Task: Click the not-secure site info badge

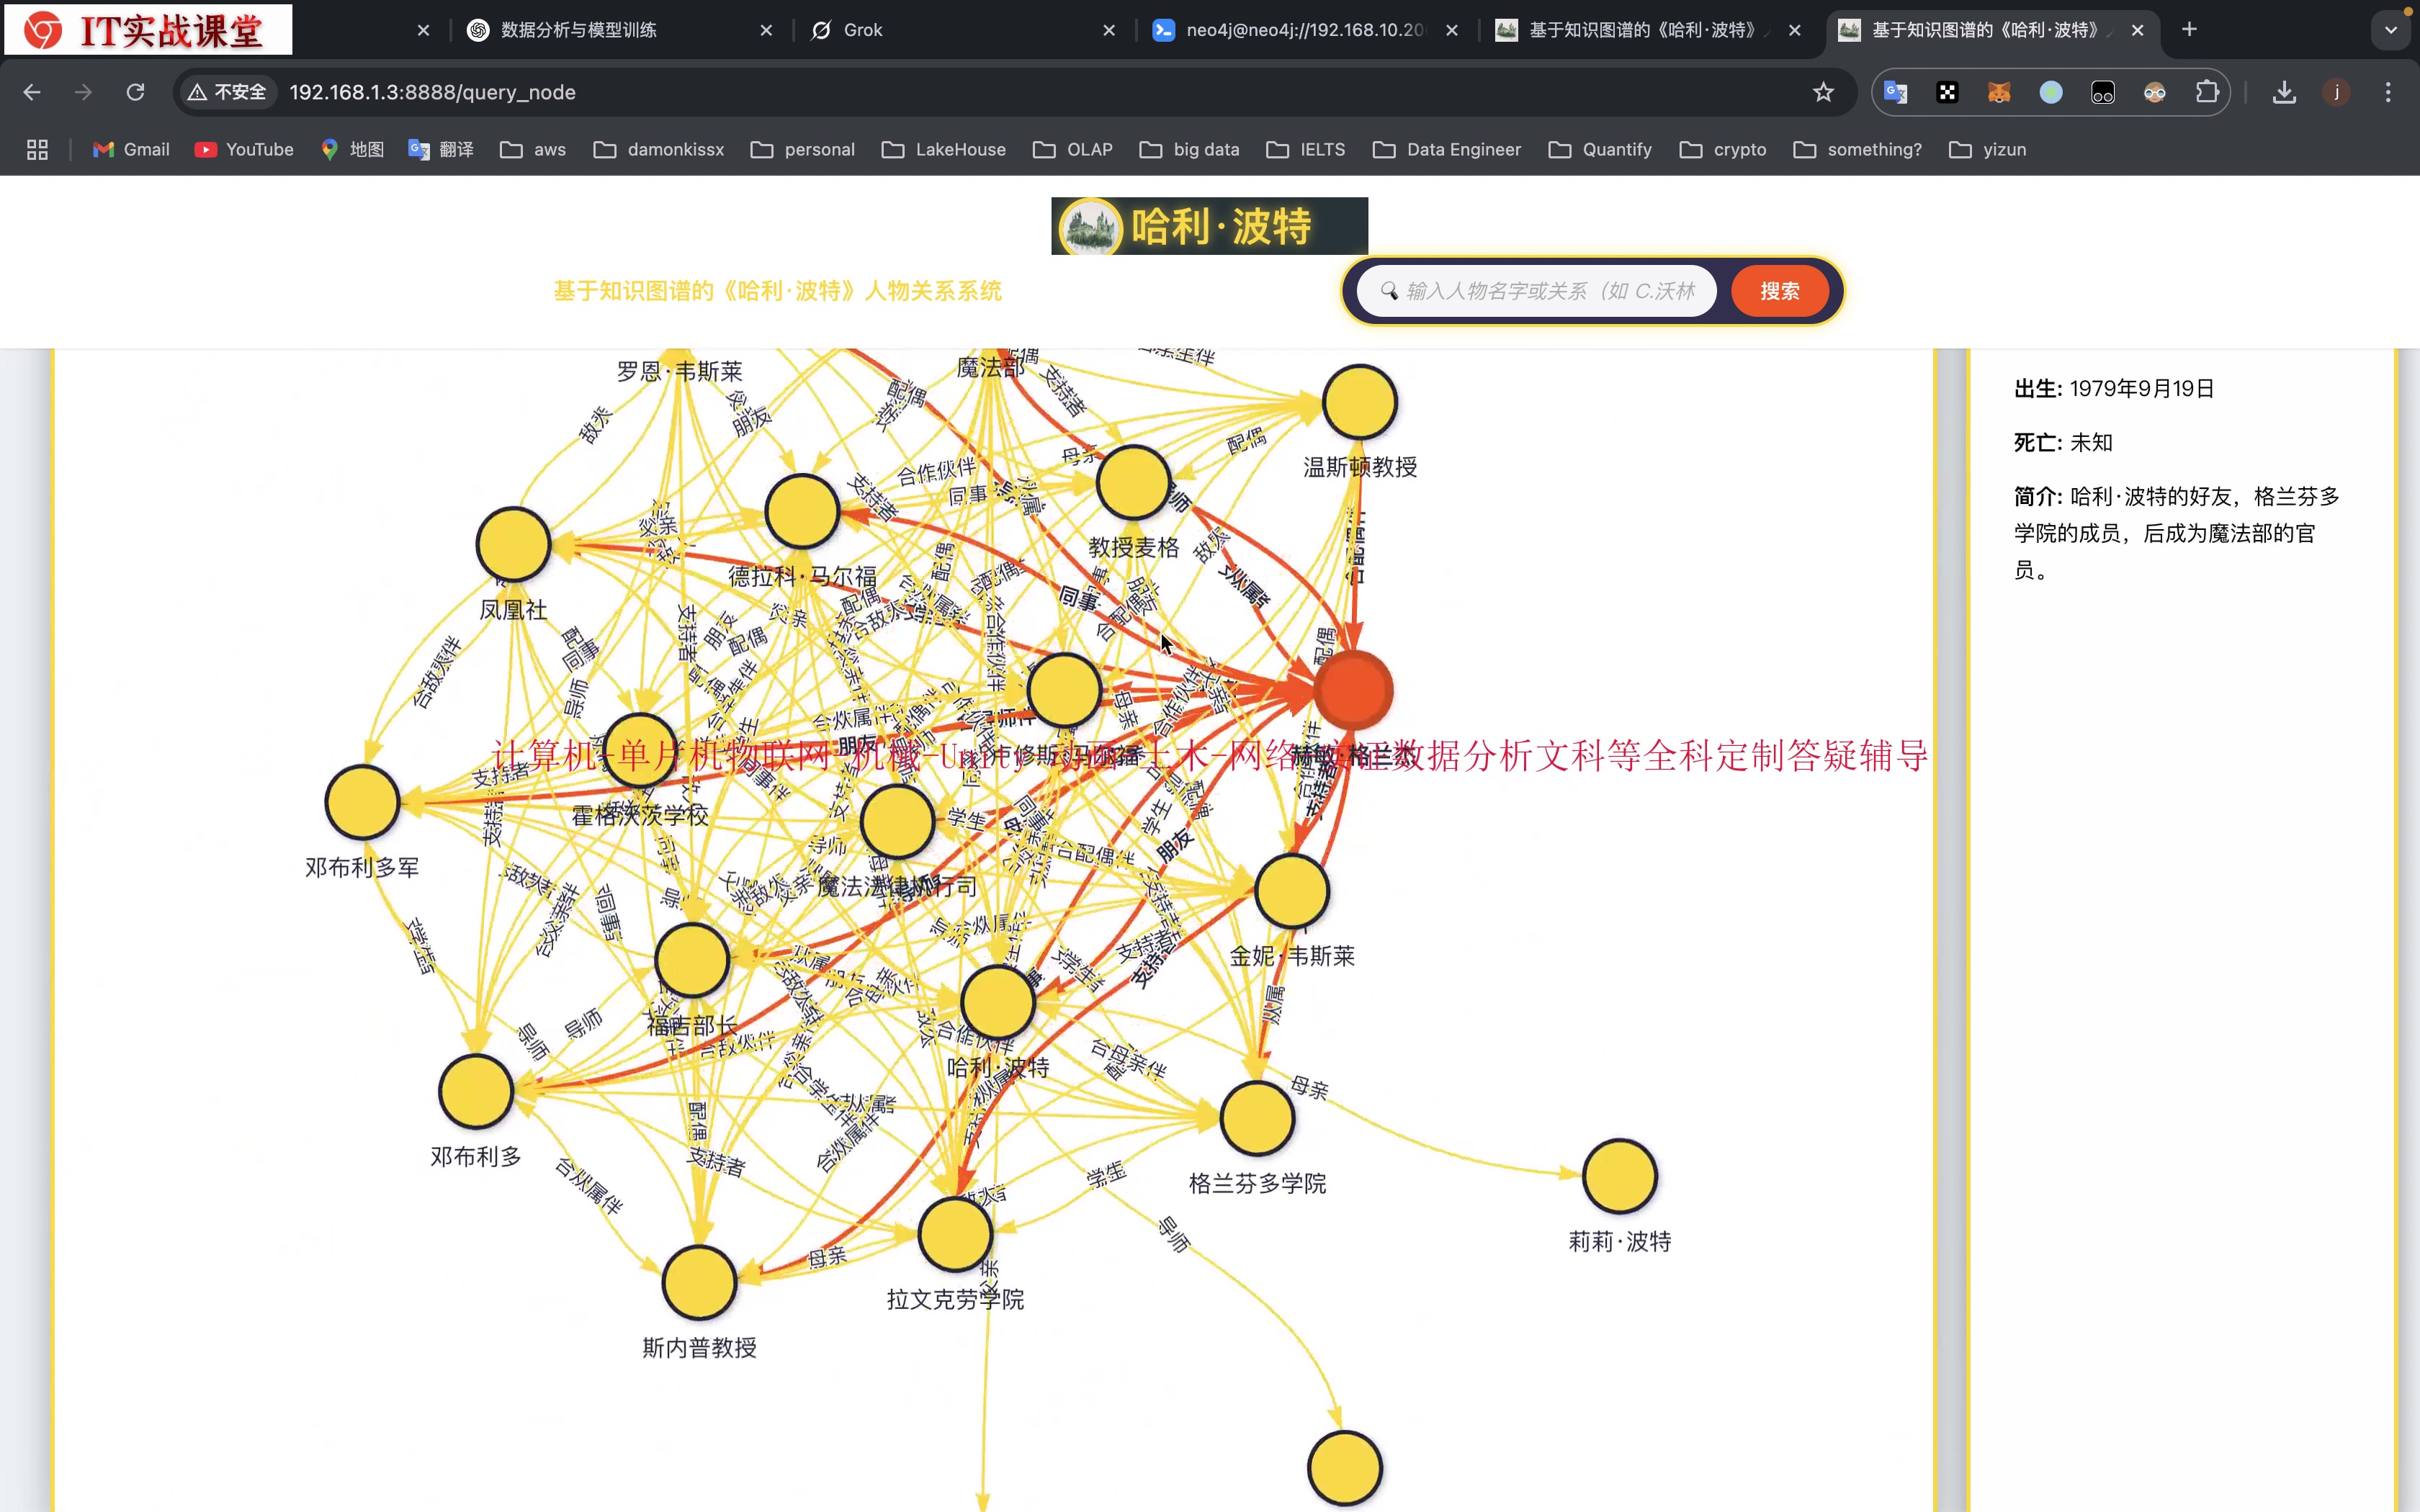Action: coord(228,92)
